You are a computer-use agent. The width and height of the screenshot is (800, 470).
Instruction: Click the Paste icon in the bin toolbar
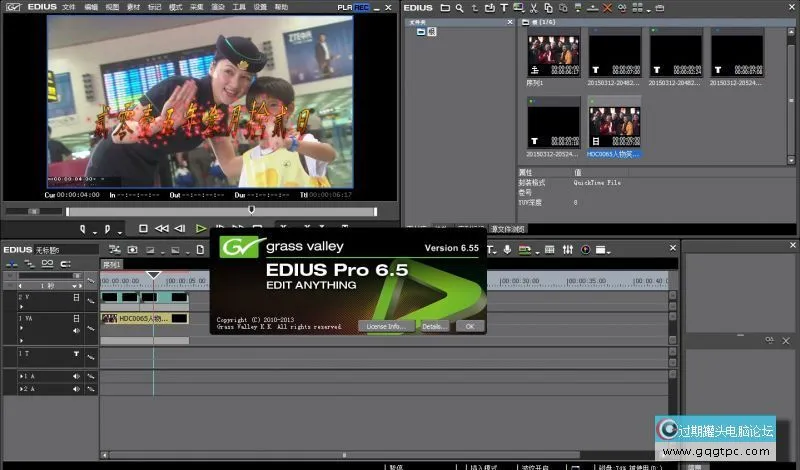coord(563,8)
